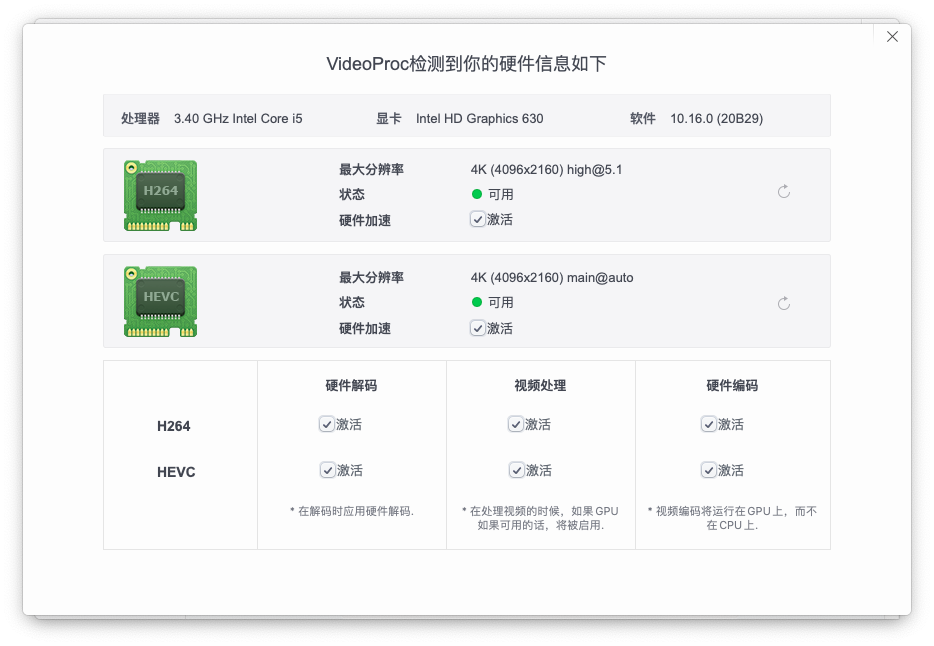This screenshot has height=646, width=934.
Task: Click software version 10.16.0 (20B29)
Action: 717,118
